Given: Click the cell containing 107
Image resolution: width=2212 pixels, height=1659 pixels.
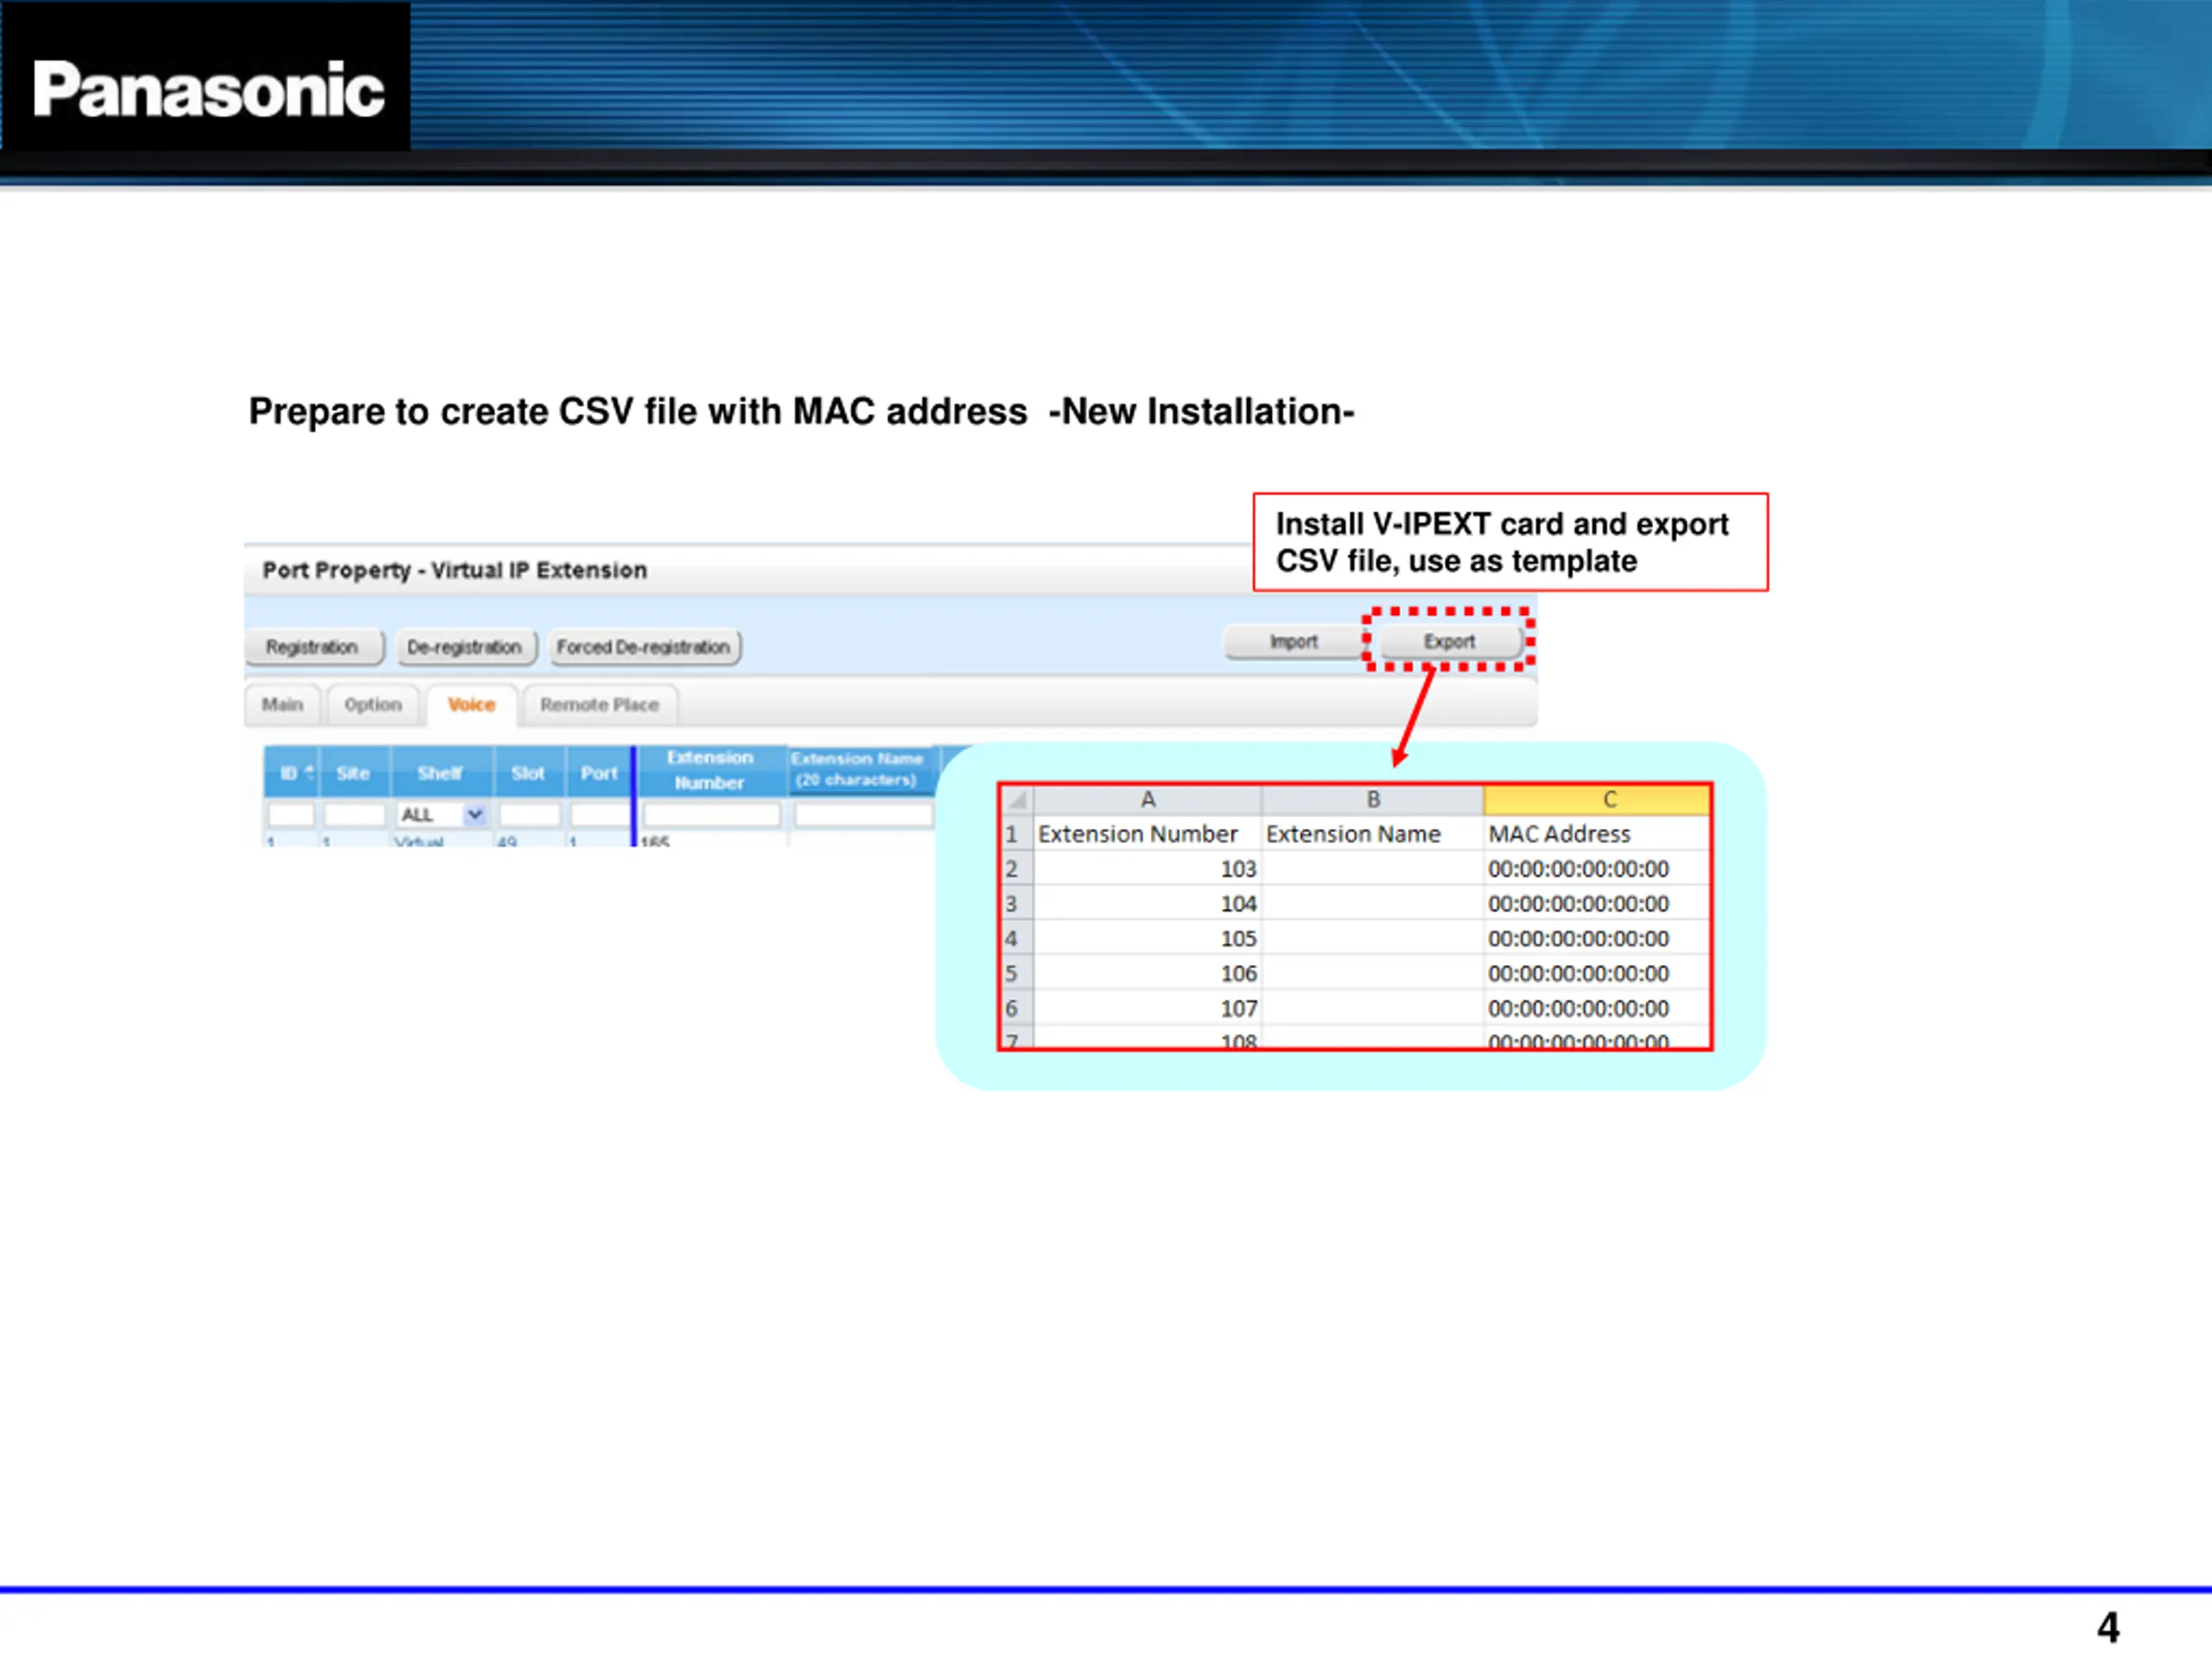Looking at the screenshot, I should click(1148, 1009).
